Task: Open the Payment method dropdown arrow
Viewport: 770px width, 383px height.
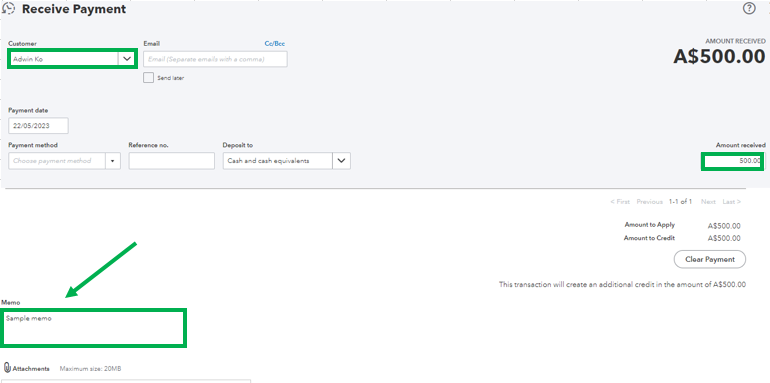Action: click(113, 161)
